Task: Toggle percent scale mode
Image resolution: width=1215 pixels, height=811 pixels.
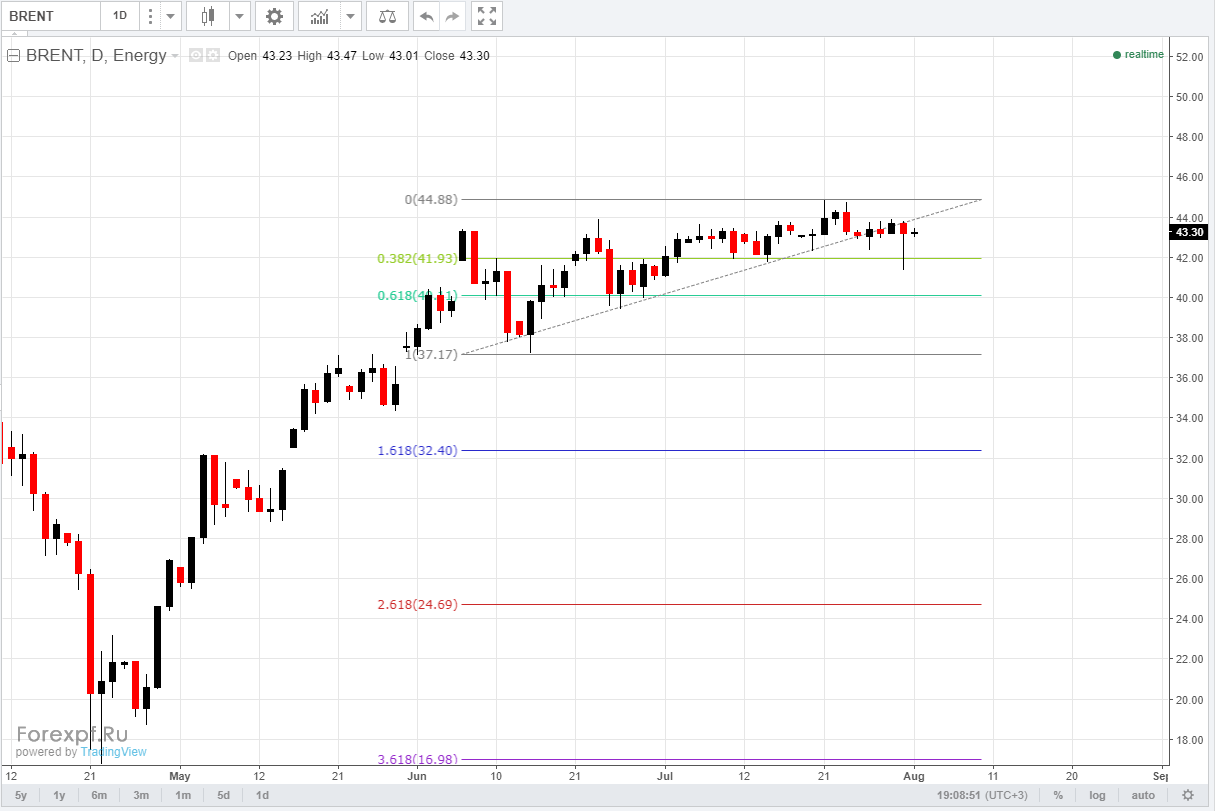Action: [x=1057, y=795]
